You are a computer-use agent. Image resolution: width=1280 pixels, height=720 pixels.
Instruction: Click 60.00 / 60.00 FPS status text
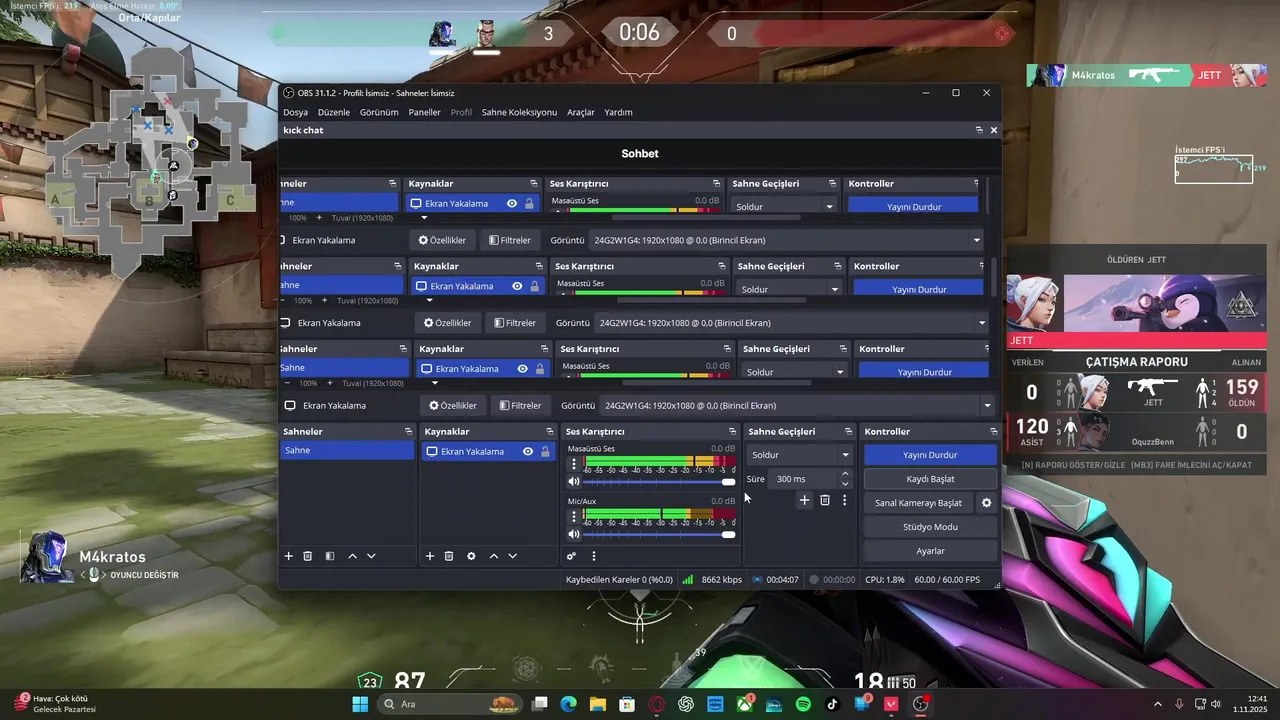(x=947, y=579)
